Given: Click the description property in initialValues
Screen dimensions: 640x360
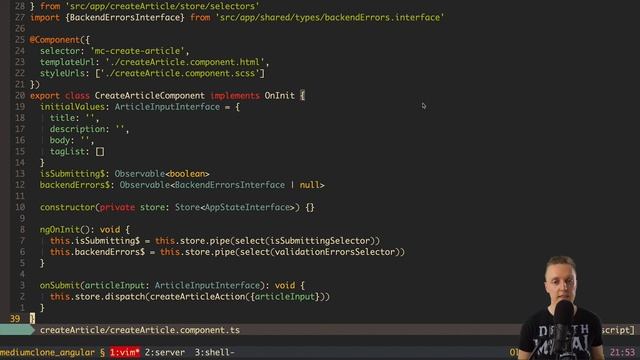Looking at the screenshot, I should coord(77,129).
